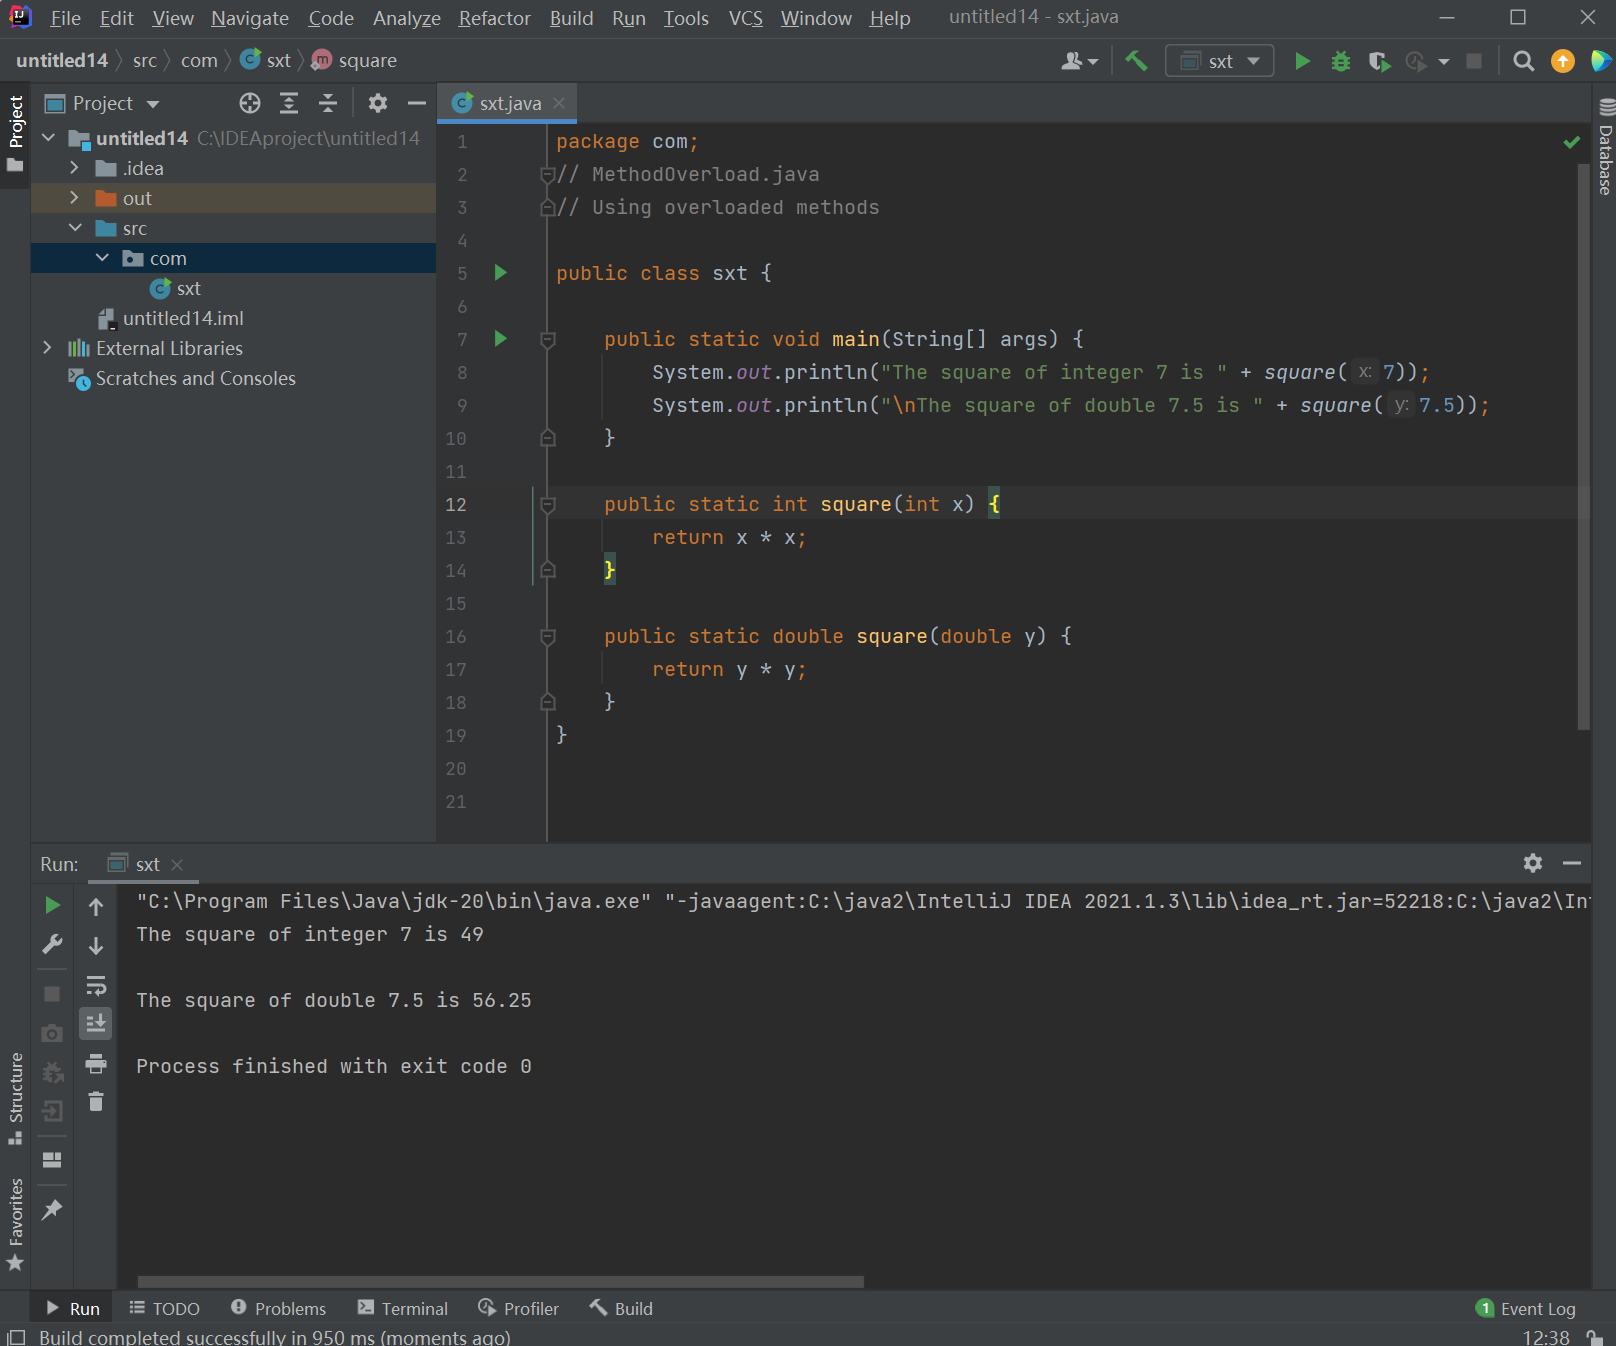Open the sxt run configuration dropdown
Image resolution: width=1616 pixels, height=1346 pixels.
(x=1219, y=61)
